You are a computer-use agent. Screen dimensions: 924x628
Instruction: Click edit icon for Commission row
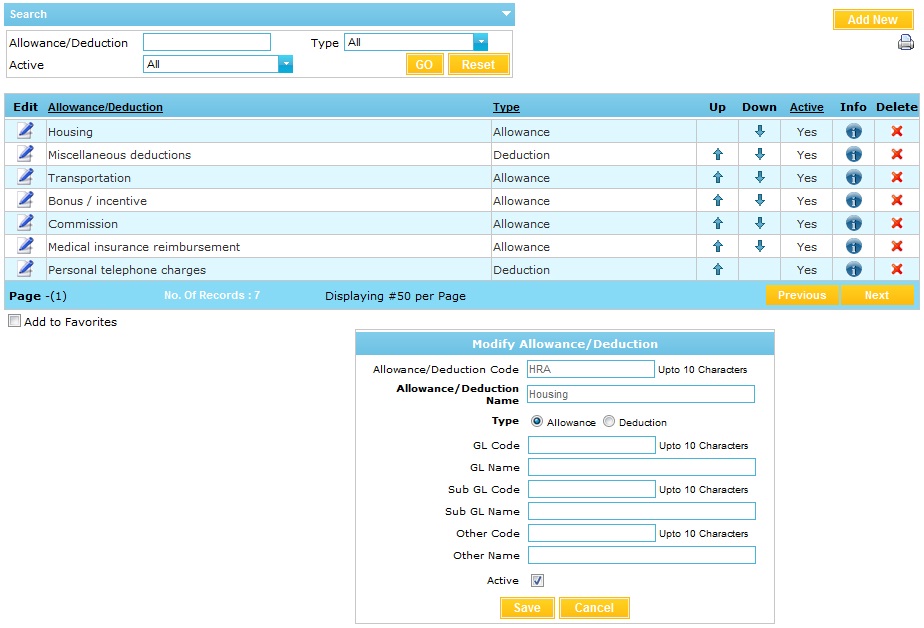(x=25, y=223)
